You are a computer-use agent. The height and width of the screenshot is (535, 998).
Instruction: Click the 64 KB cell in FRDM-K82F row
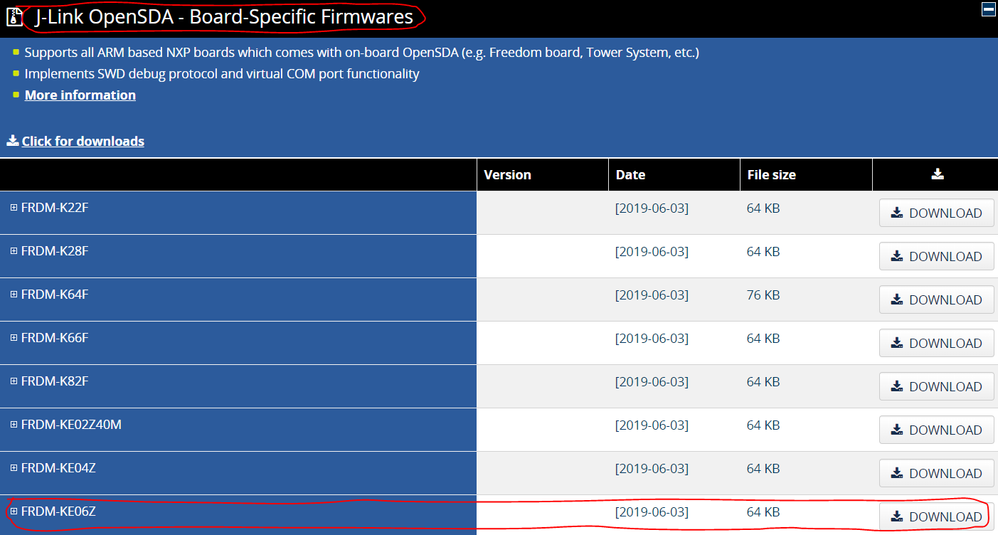pyautogui.click(x=763, y=382)
